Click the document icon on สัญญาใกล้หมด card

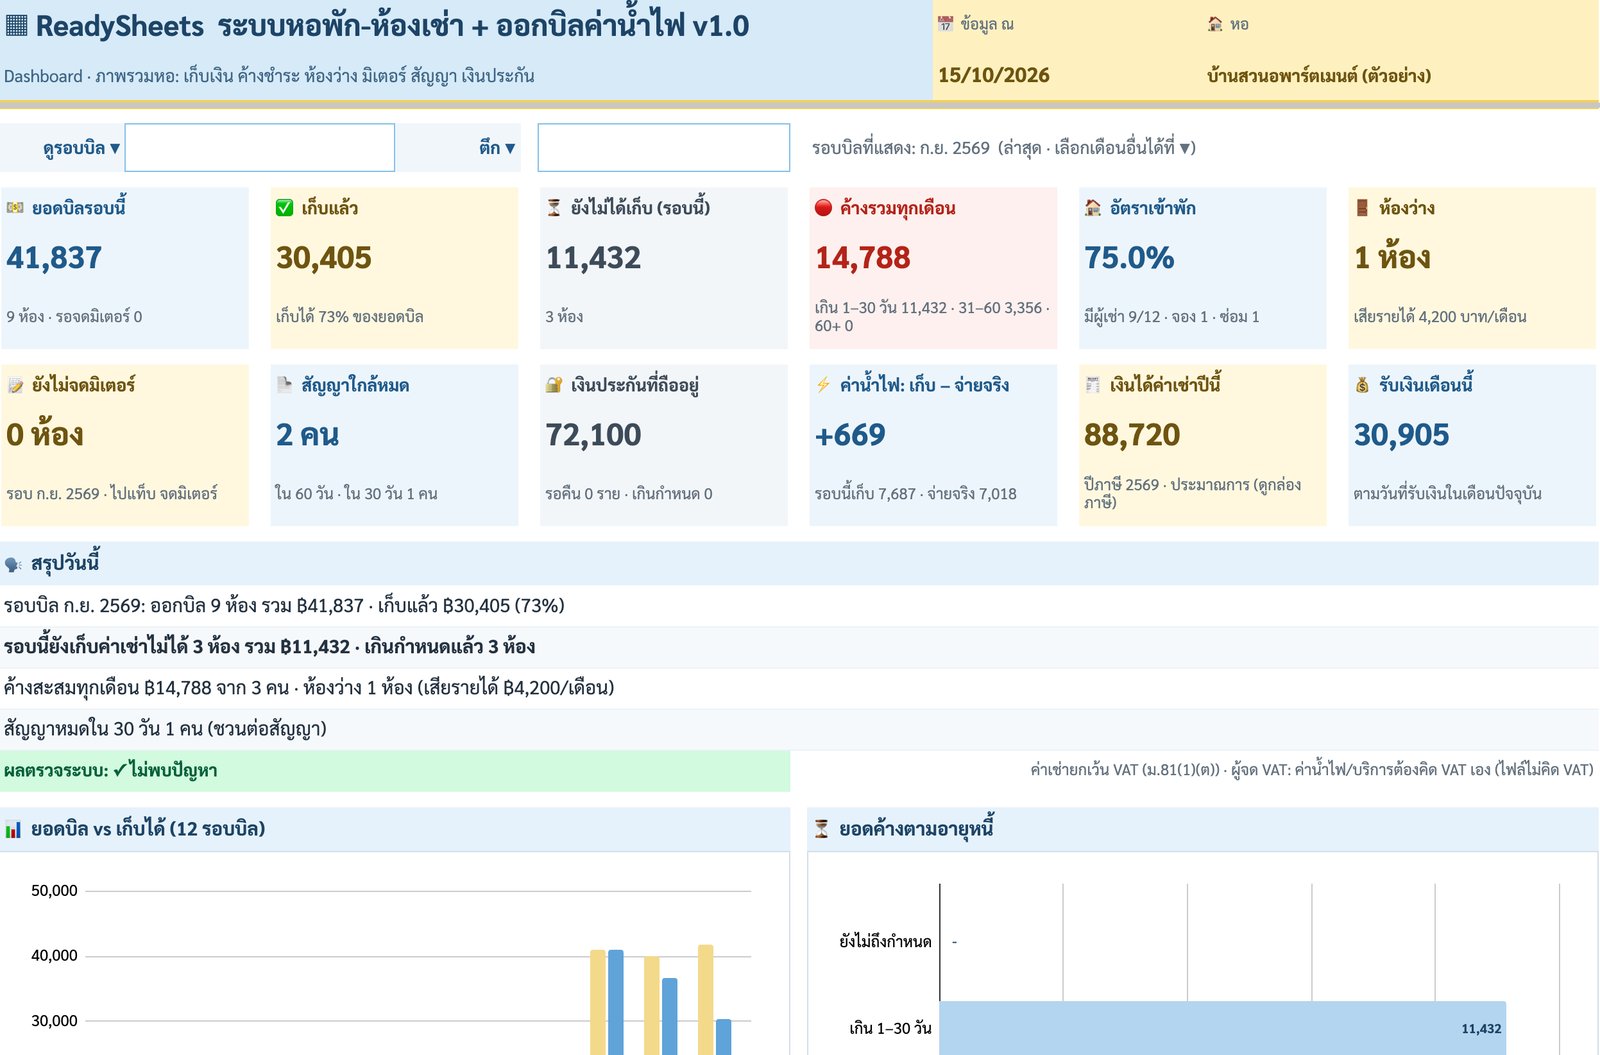(285, 385)
